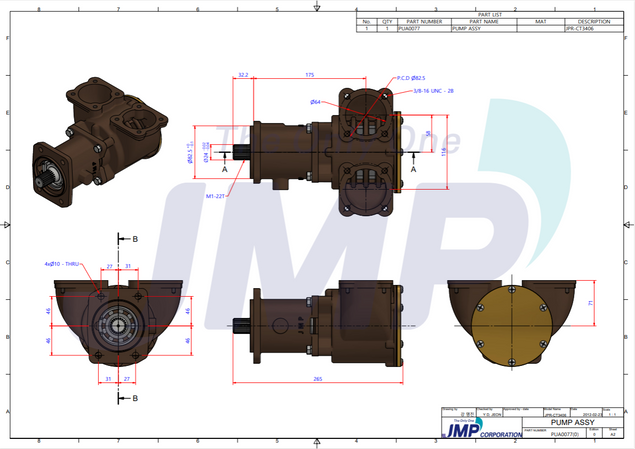
Task: Click the lower B section marker
Action: click(x=133, y=398)
